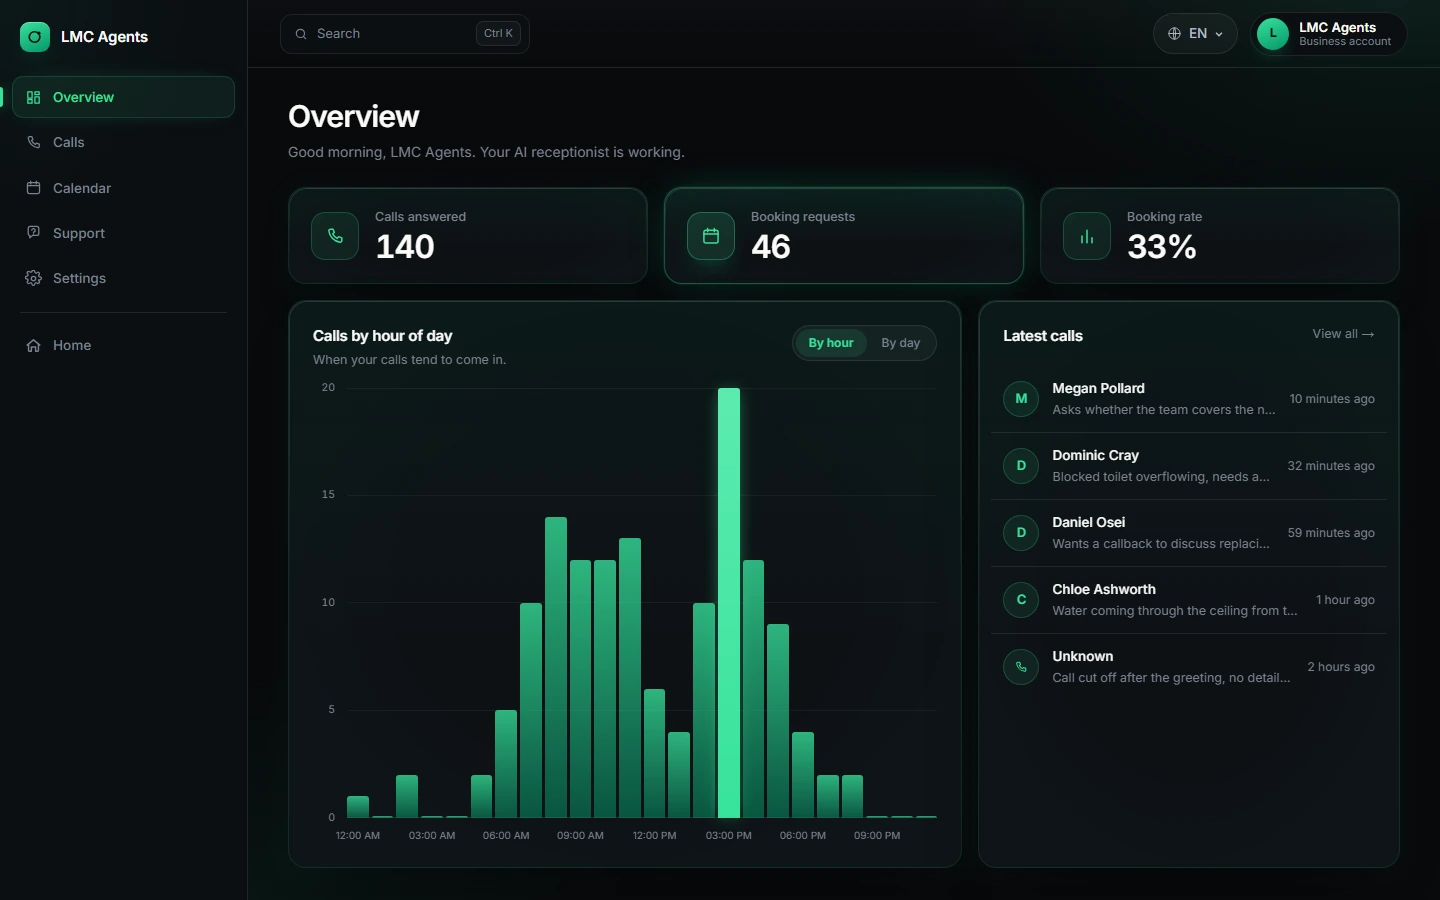Open the Dominic Cray call entry
The image size is (1440, 900).
pyautogui.click(x=1189, y=466)
